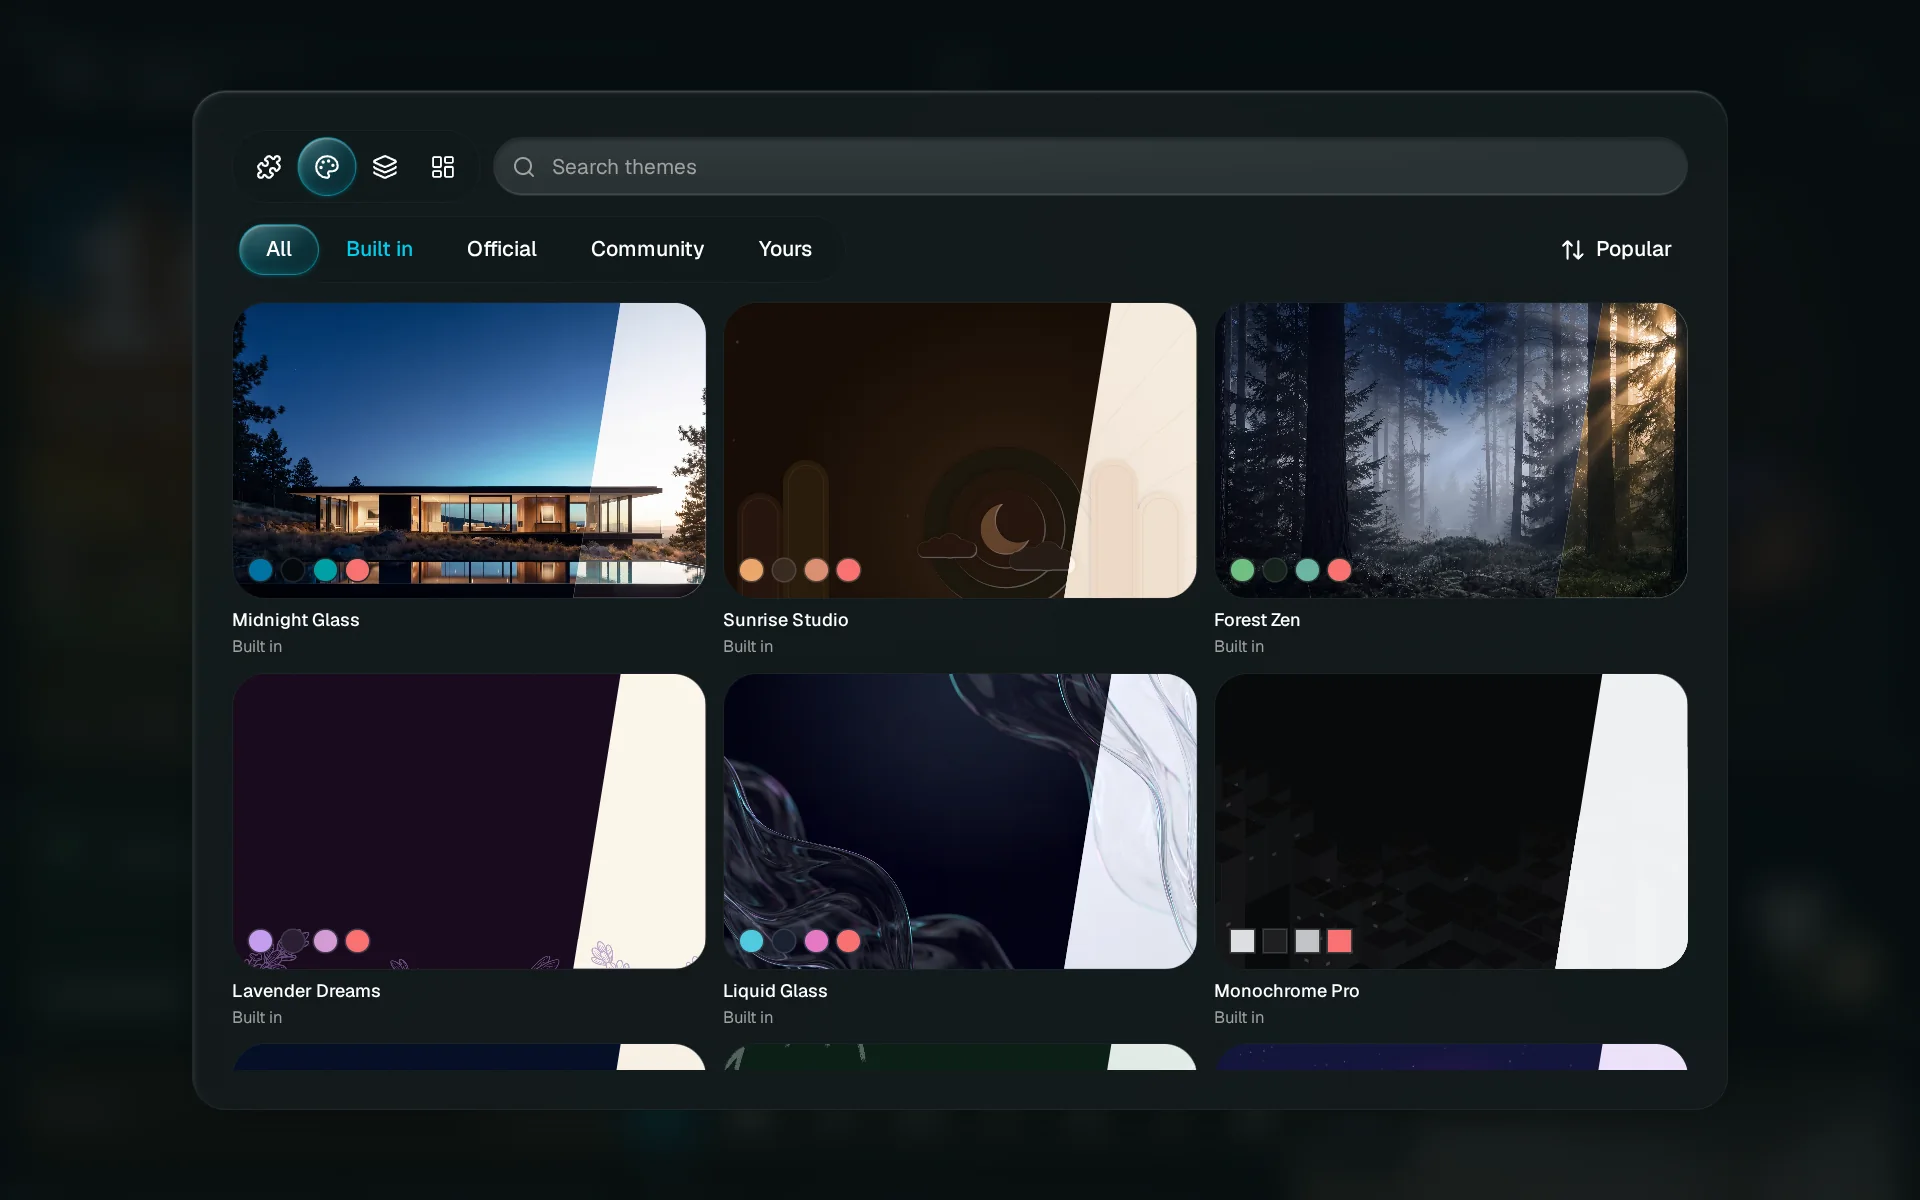Click the magnifier icon in the search bar

524,167
